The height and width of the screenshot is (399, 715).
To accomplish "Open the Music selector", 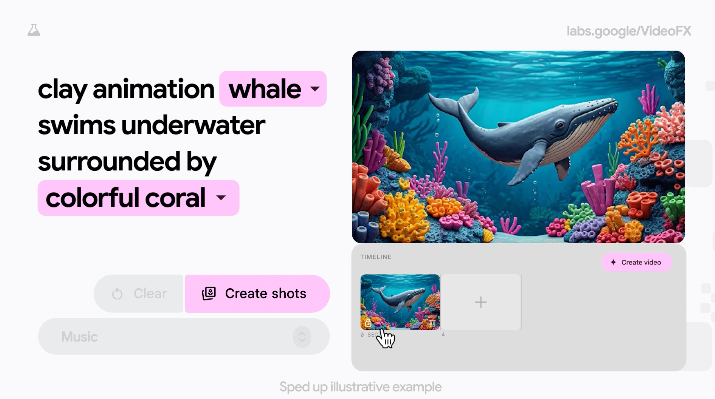I will pos(184,337).
